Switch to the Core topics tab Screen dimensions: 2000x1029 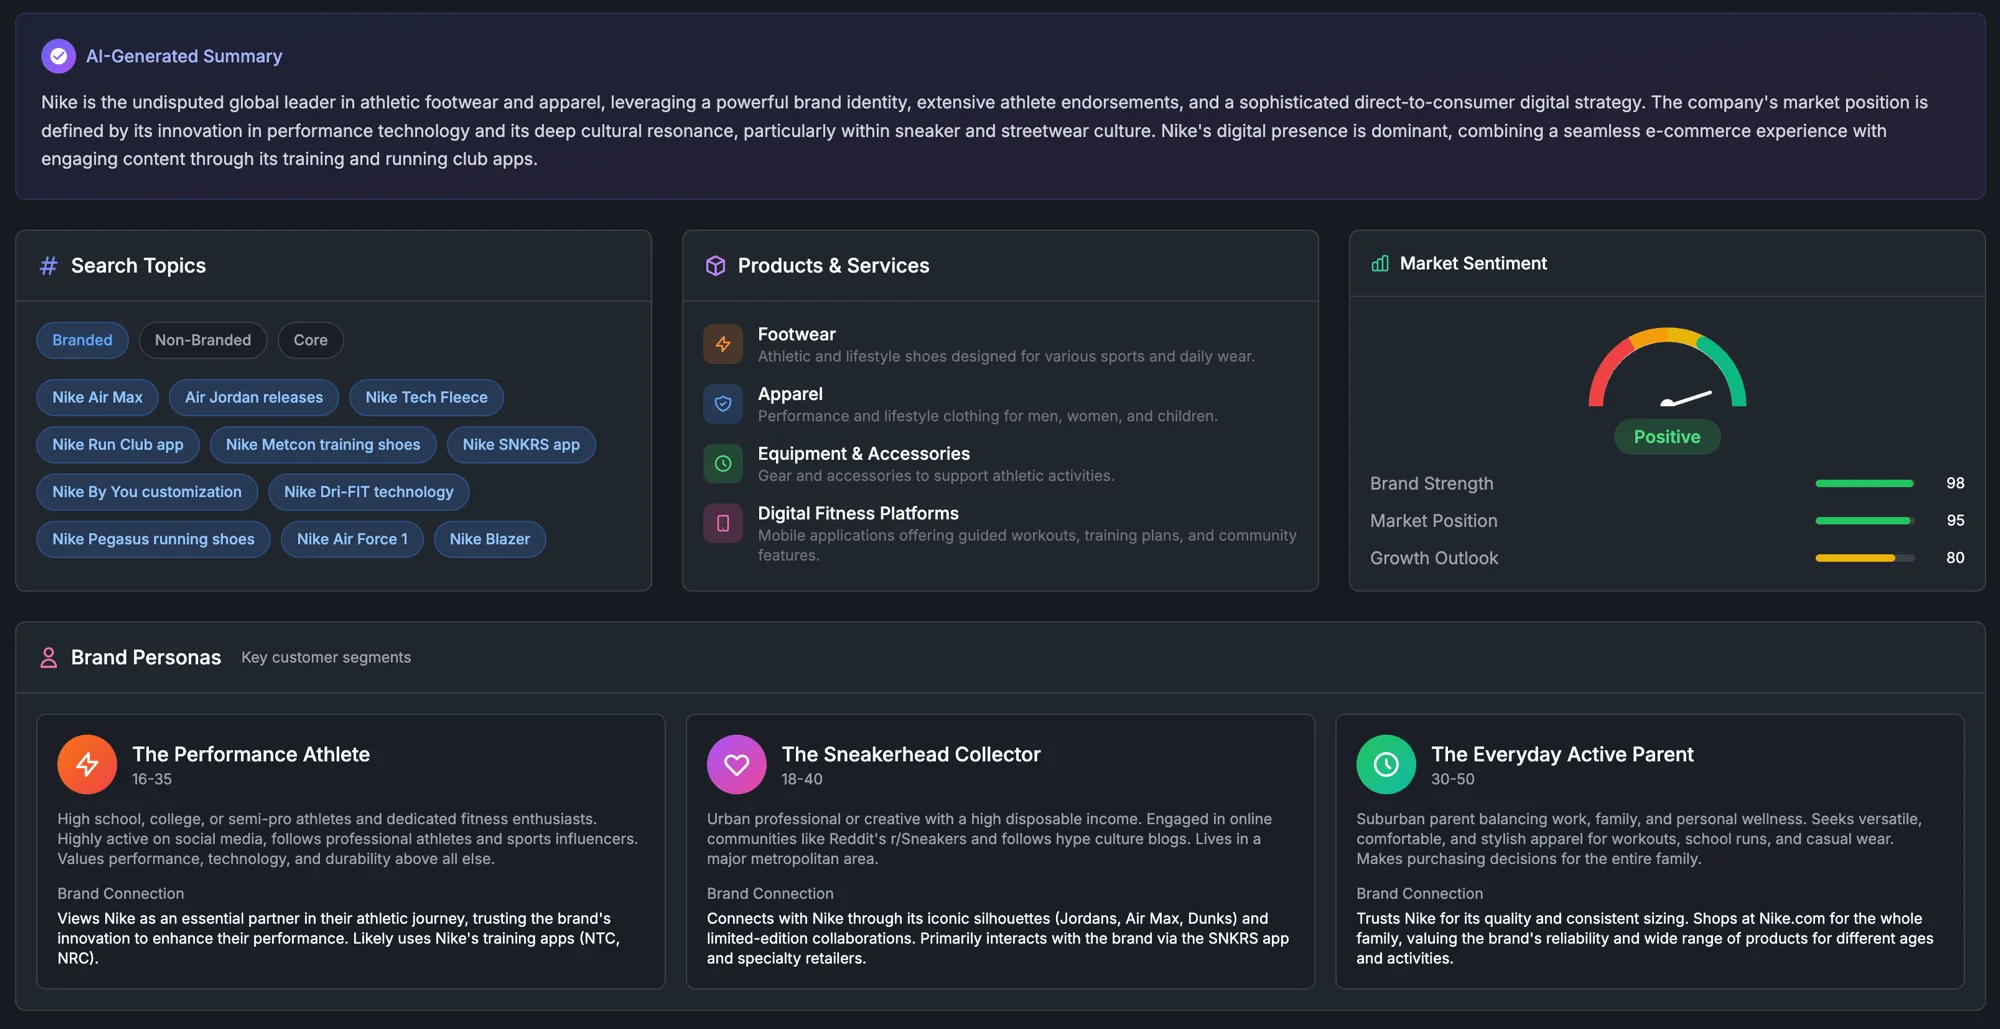310,340
